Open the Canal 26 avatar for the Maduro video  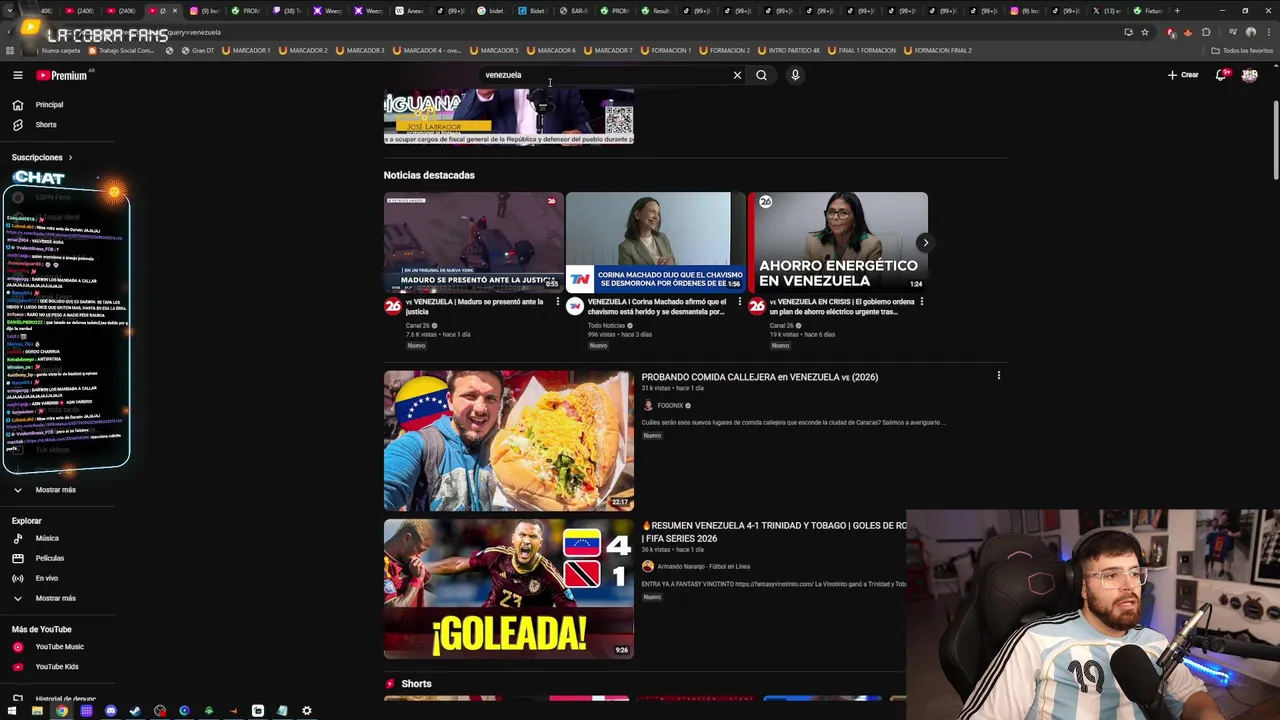pyautogui.click(x=393, y=306)
